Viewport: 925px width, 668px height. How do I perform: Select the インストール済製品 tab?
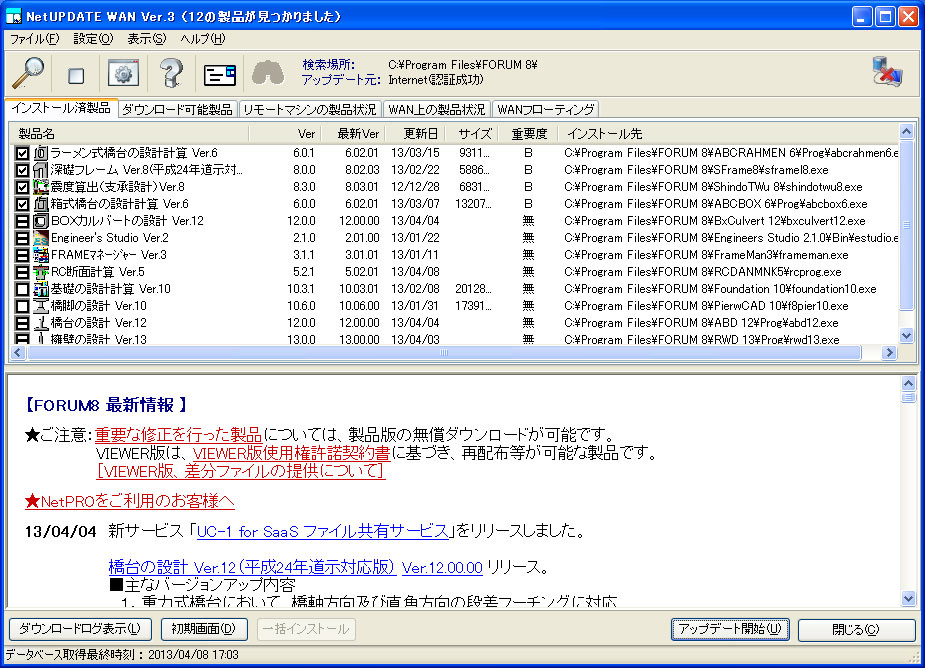tap(61, 108)
